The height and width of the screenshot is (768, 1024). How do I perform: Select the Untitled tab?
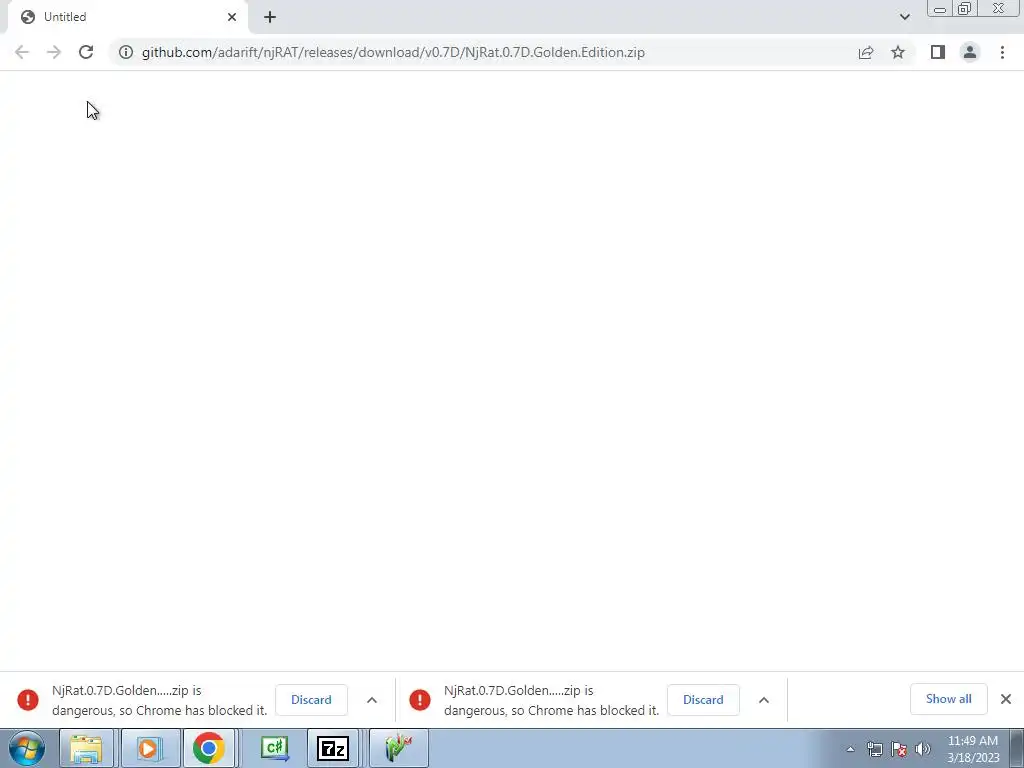coord(127,17)
